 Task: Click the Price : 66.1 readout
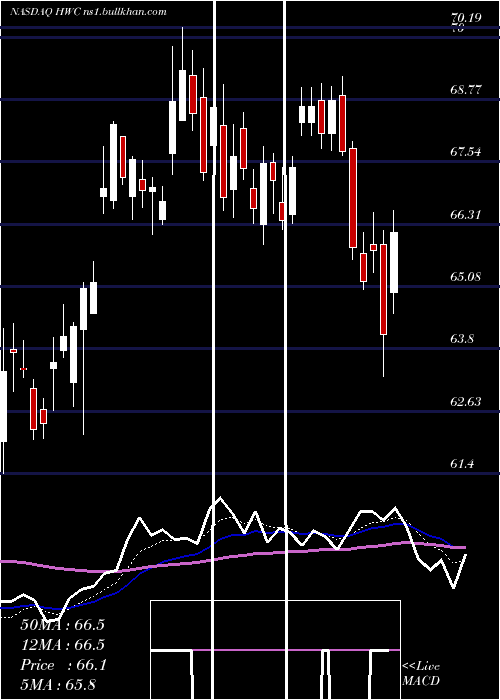(x=63, y=665)
